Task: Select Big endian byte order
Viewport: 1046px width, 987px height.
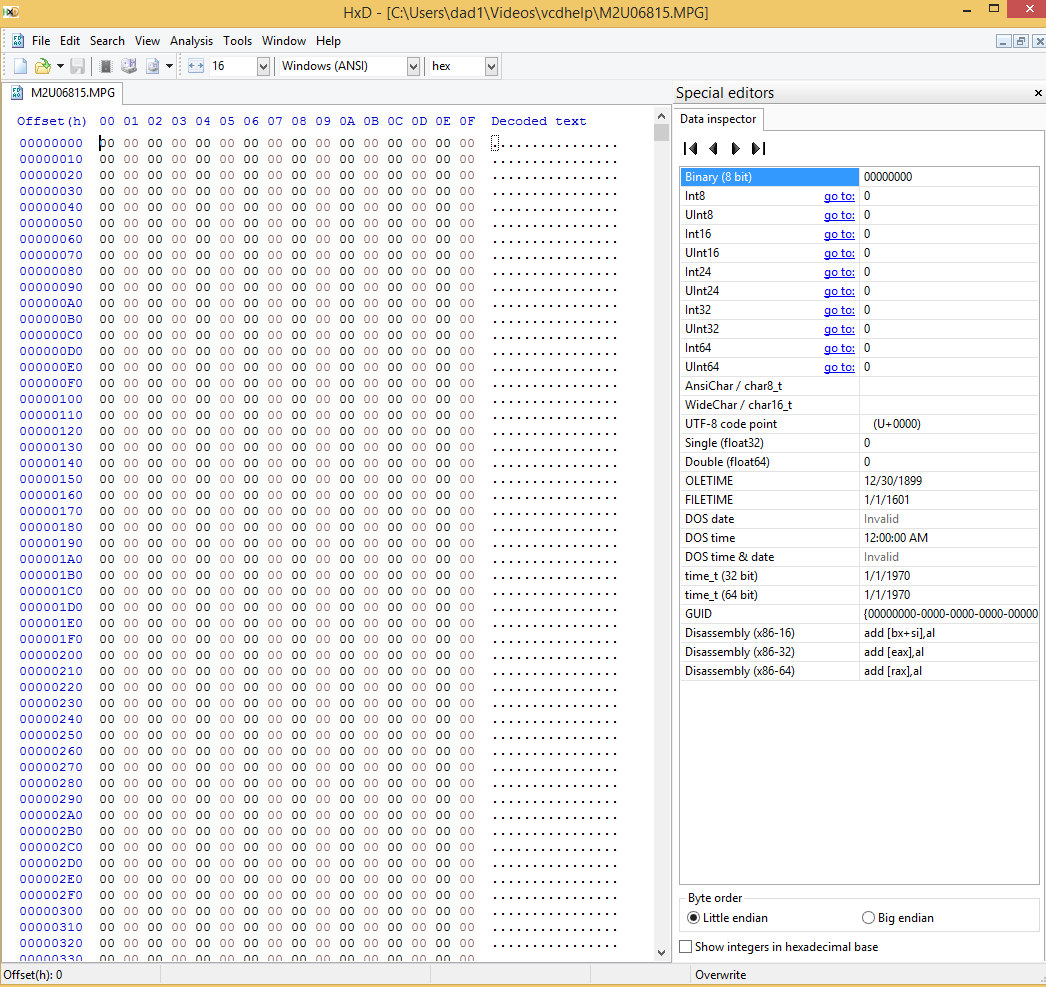Action: (x=868, y=918)
